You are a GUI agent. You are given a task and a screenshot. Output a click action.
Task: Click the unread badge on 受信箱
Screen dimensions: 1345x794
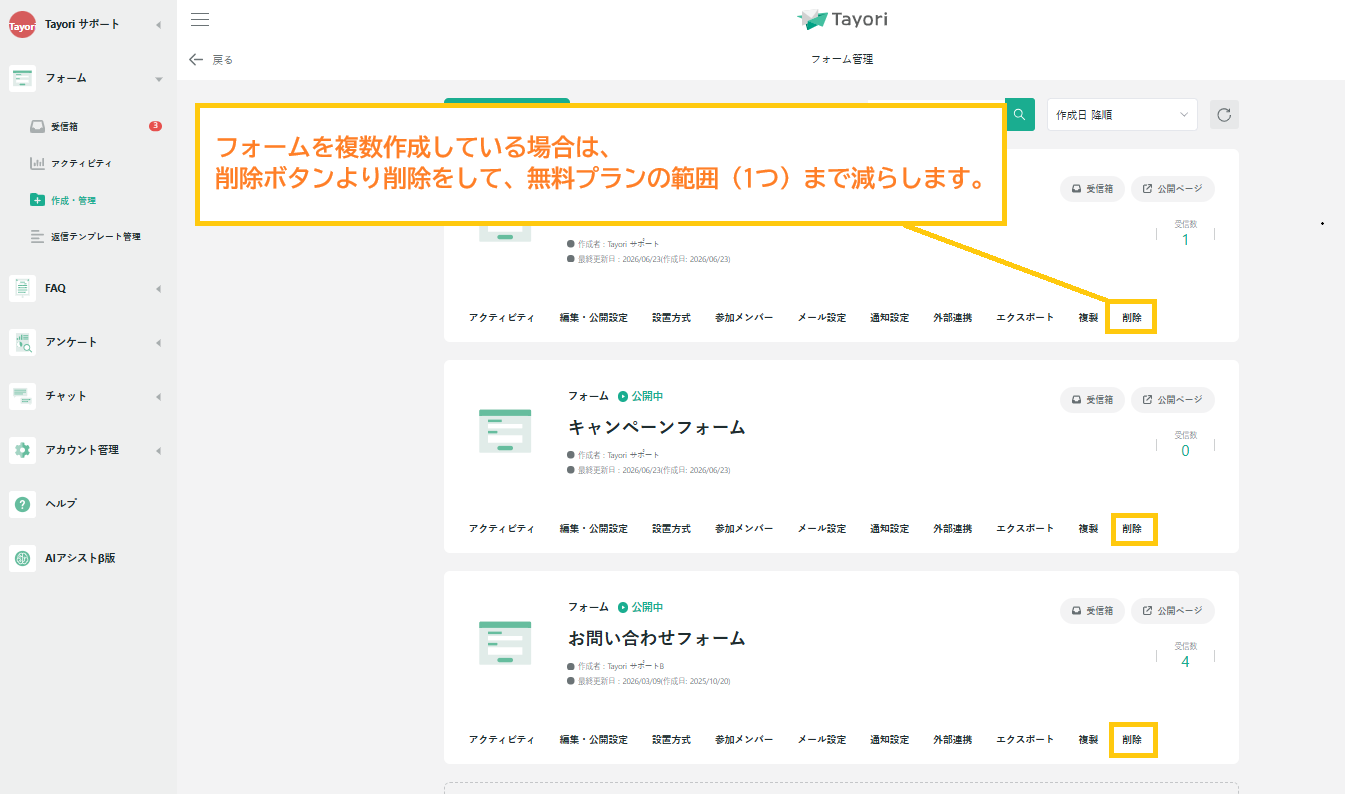[155, 126]
